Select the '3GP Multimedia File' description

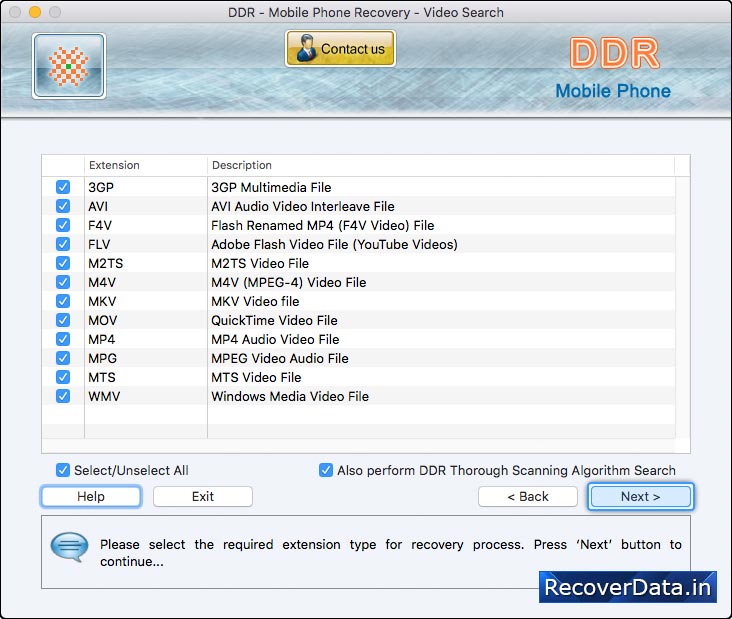click(271, 187)
